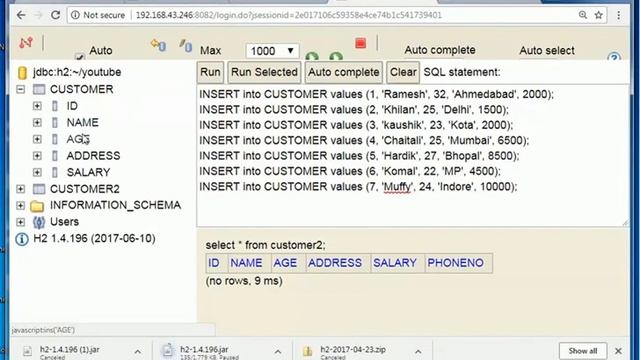Screen dimensions: 640x360
Task: Open the Chrome three-dot menu
Action: (x=619, y=15)
